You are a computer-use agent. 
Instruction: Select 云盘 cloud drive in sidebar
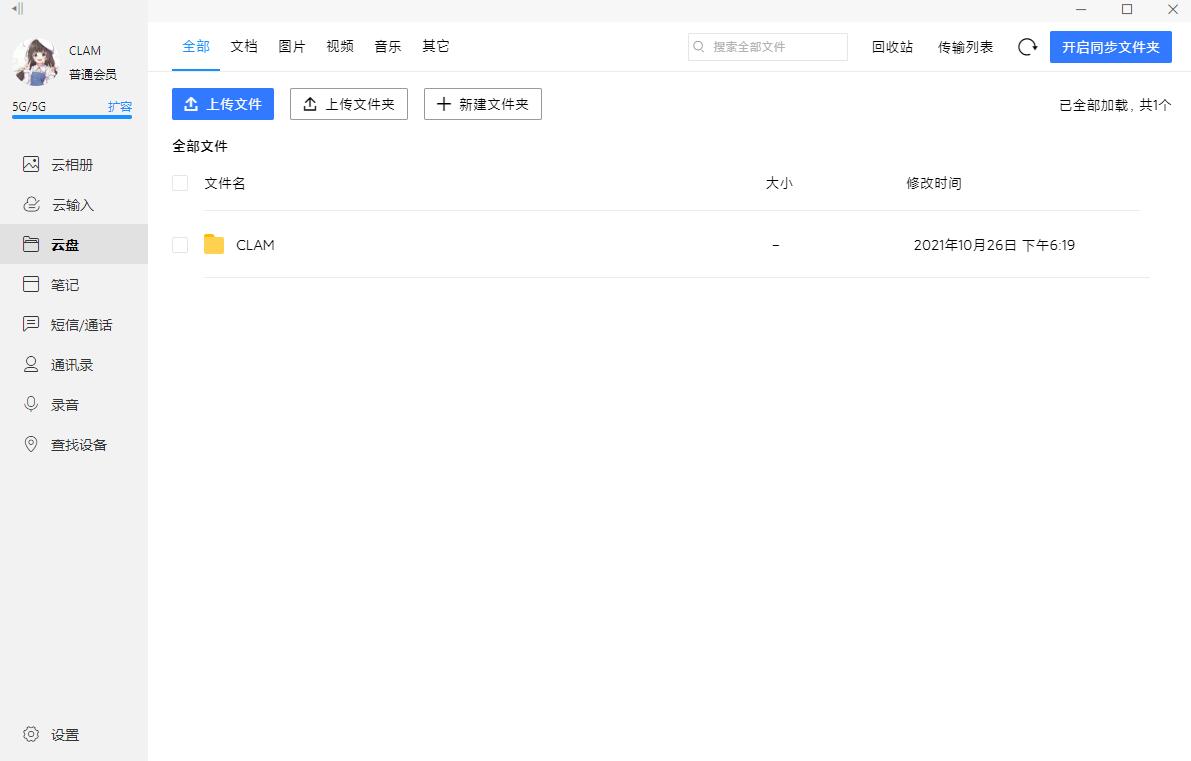pyautogui.click(x=74, y=245)
